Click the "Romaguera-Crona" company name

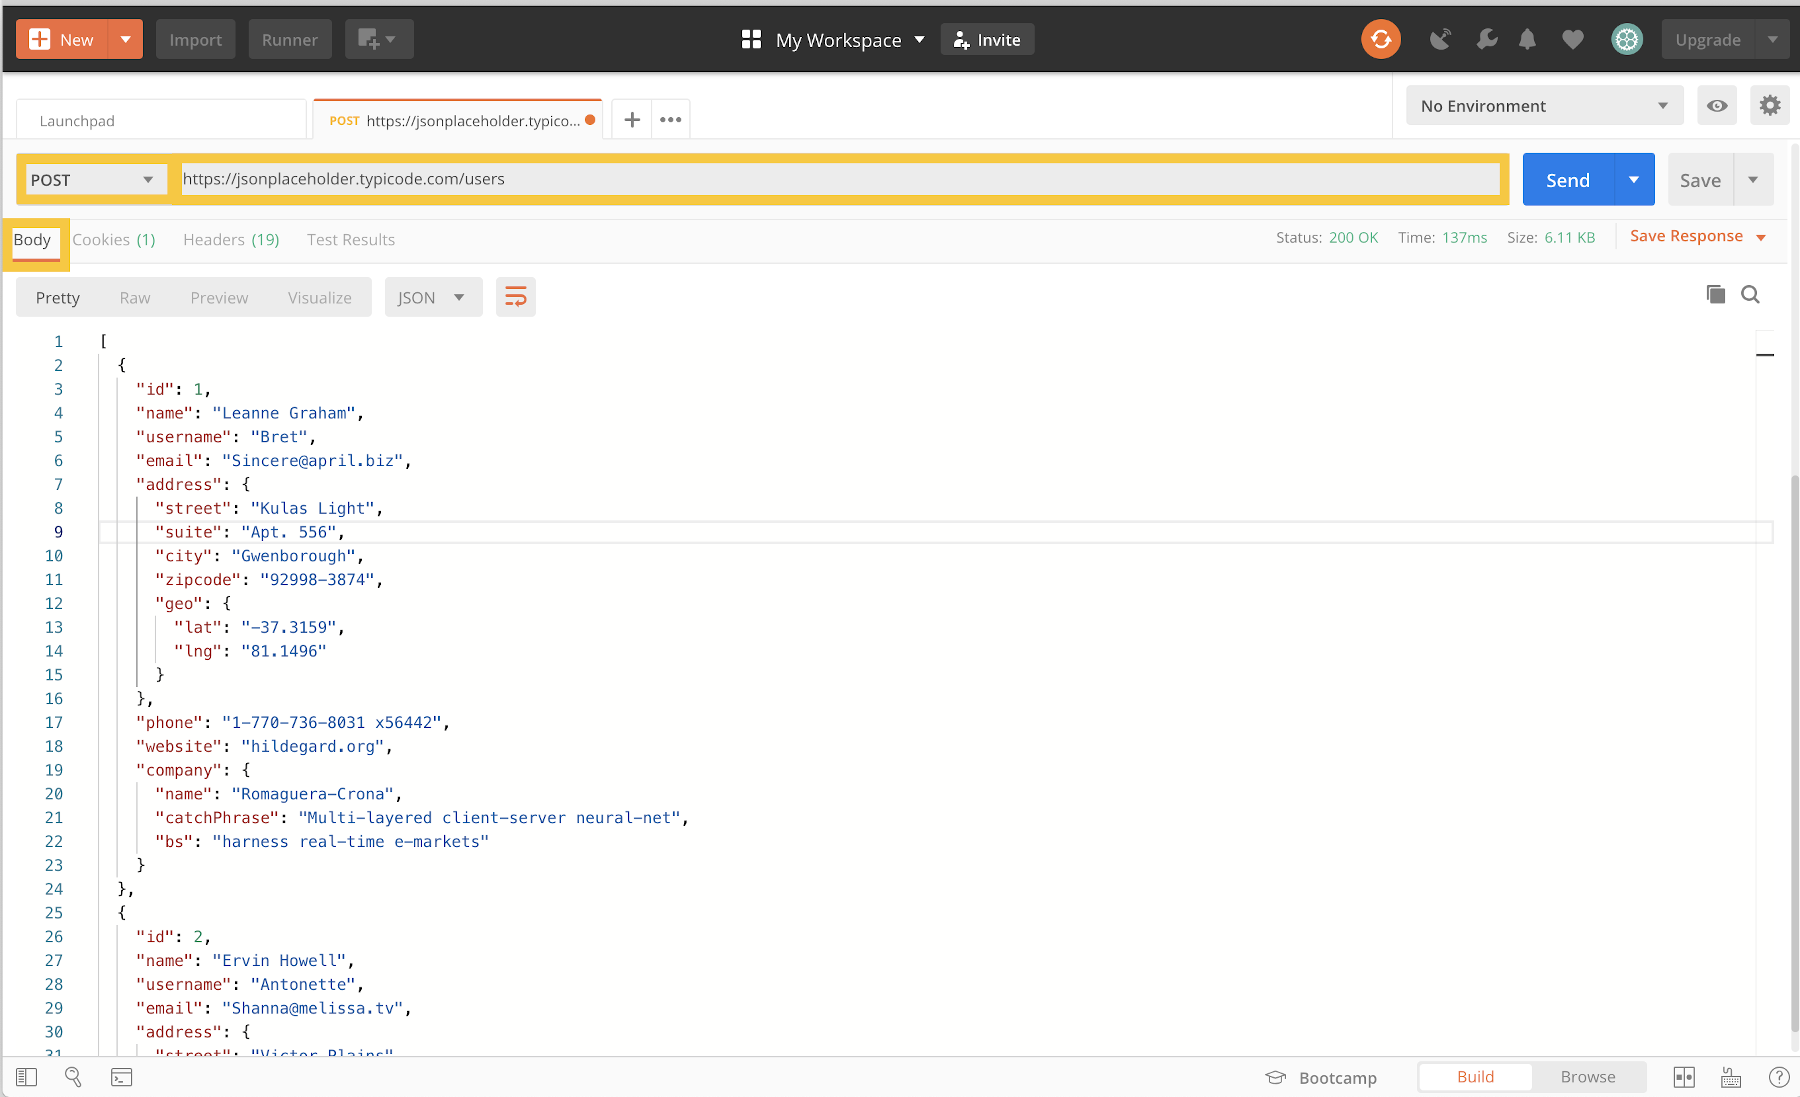(x=313, y=794)
